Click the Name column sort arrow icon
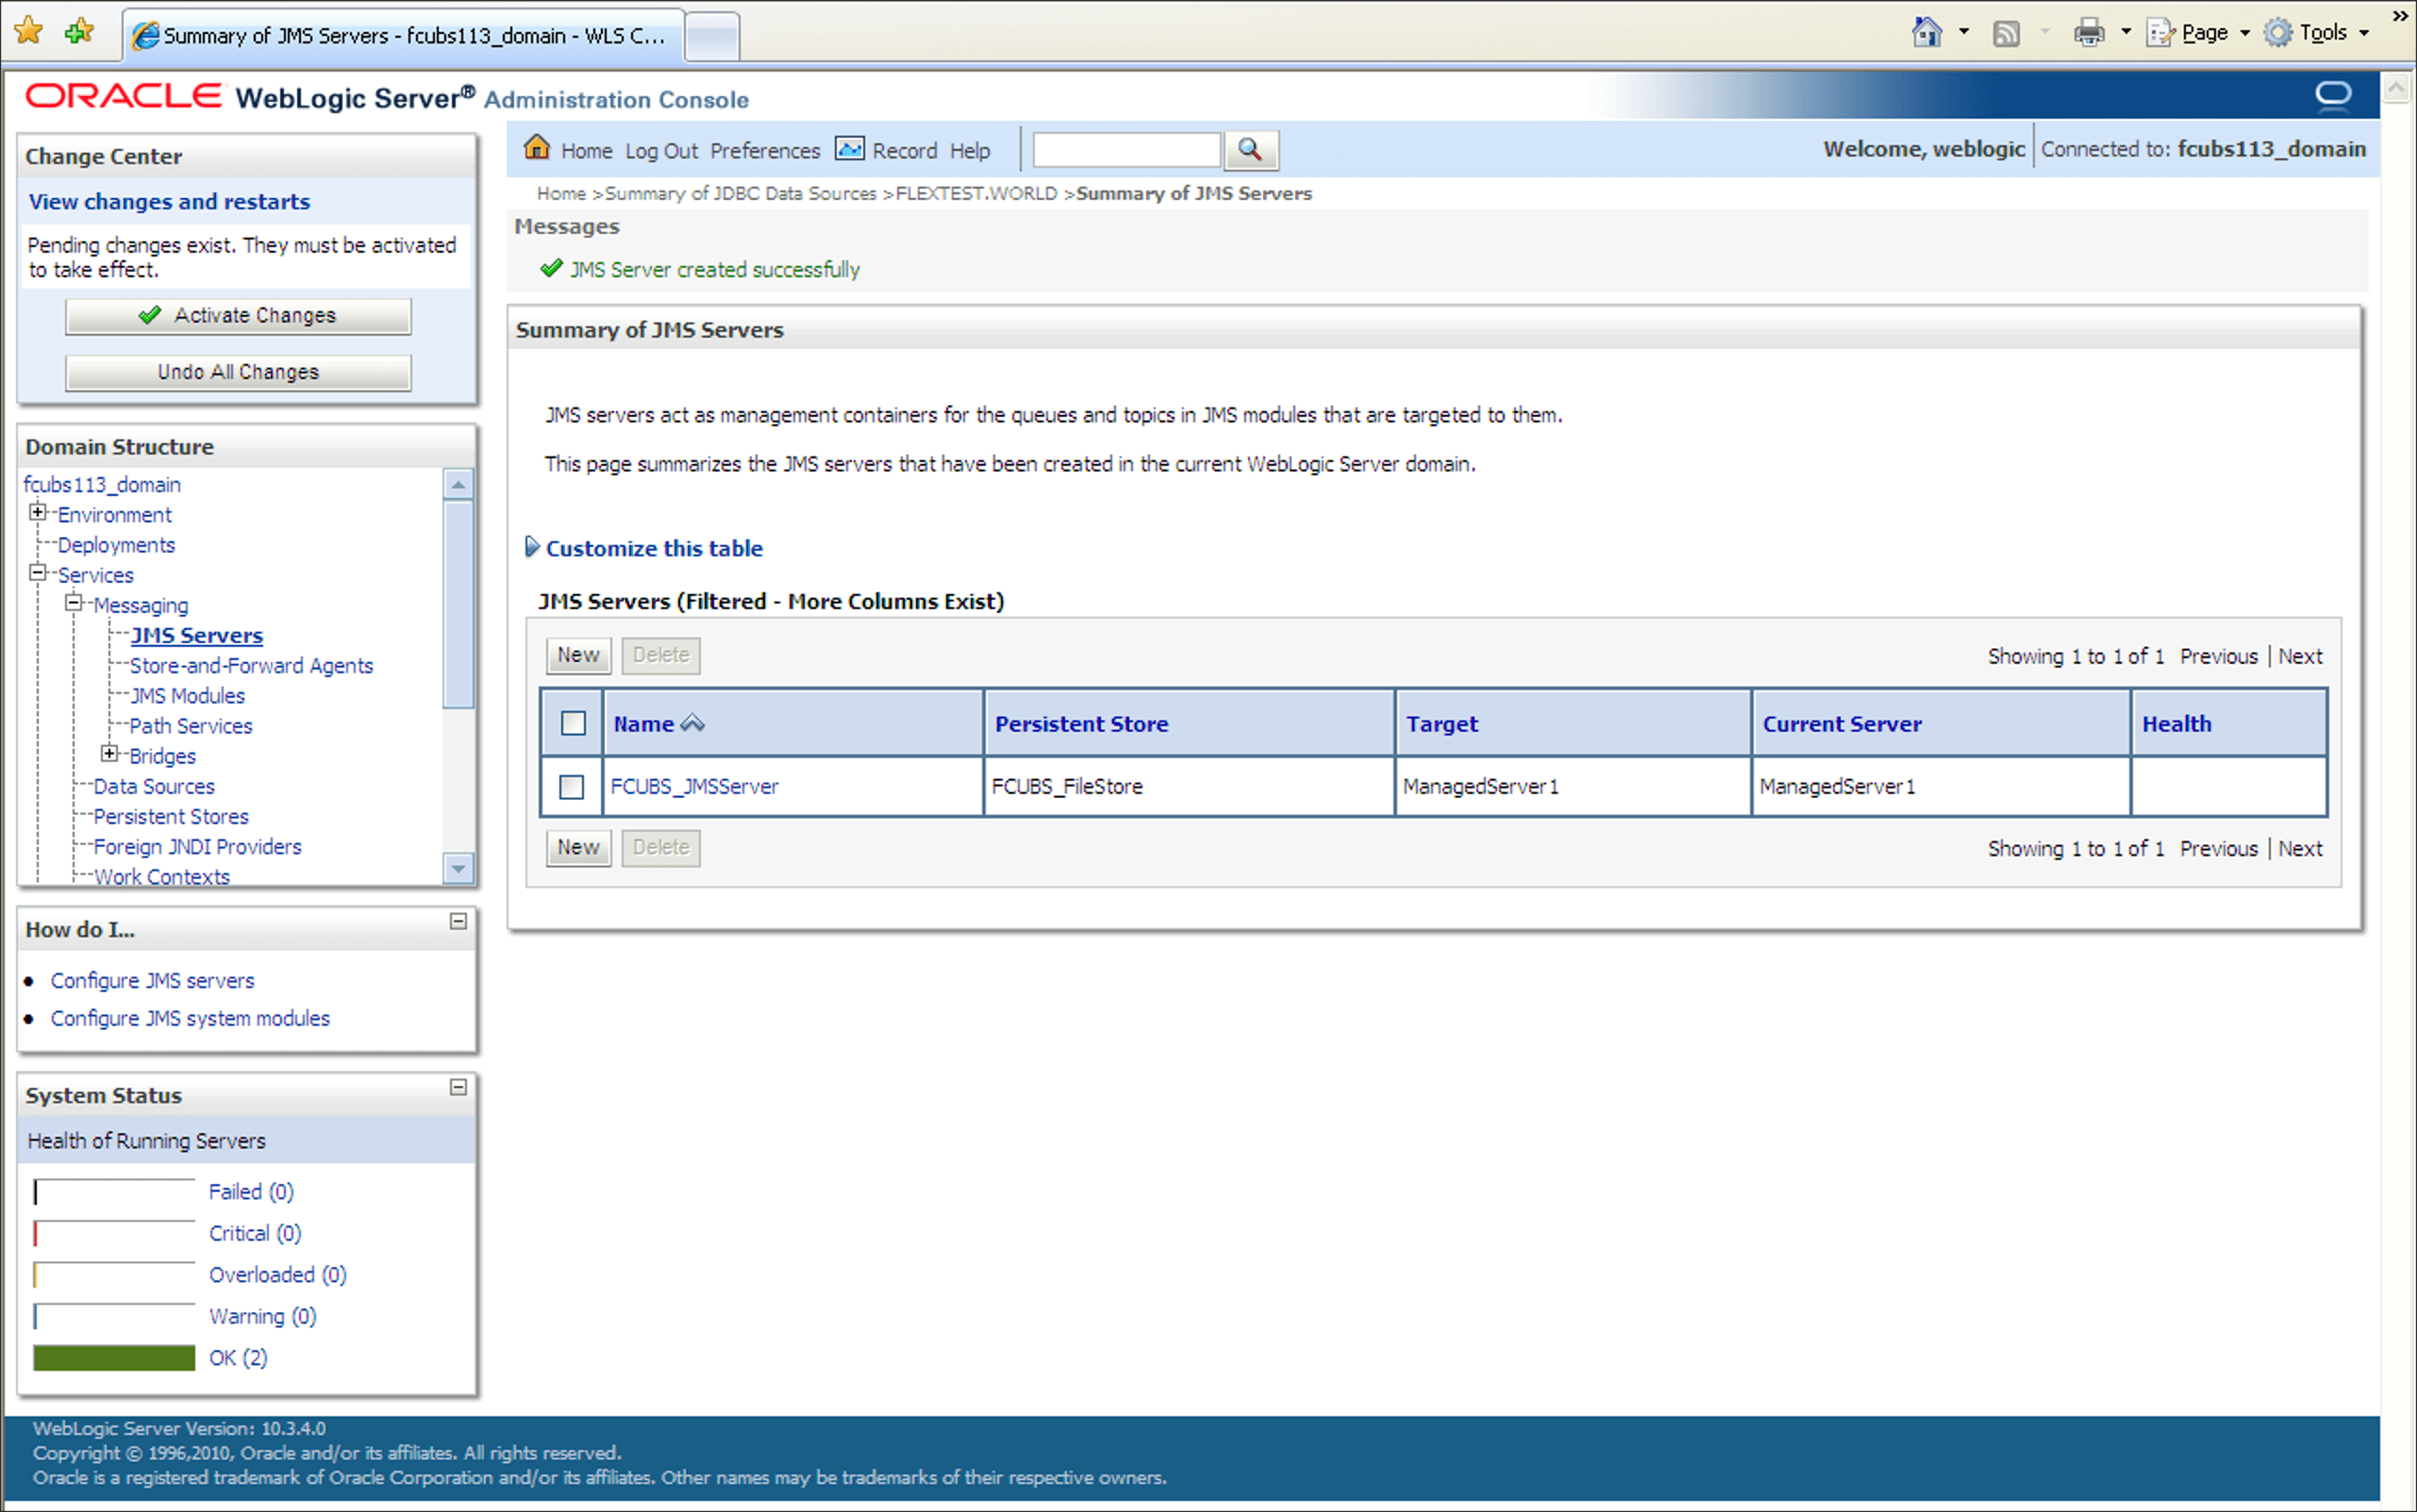 [x=692, y=723]
